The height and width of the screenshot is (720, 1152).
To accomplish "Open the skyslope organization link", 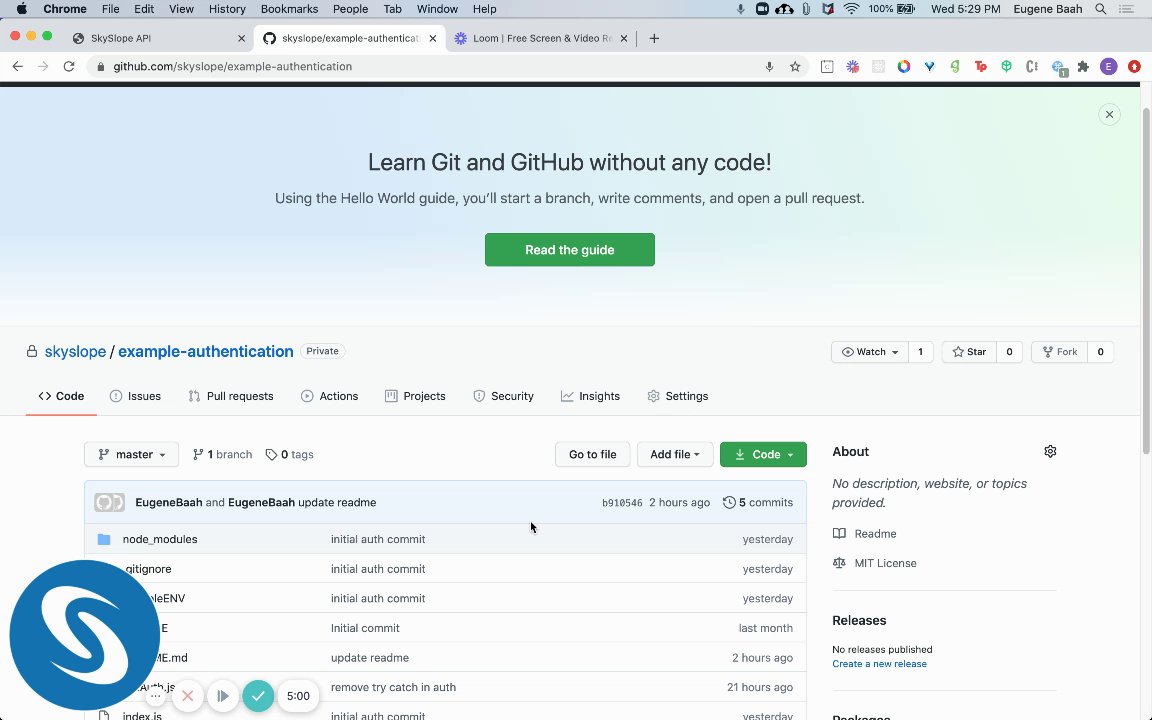I will (75, 351).
